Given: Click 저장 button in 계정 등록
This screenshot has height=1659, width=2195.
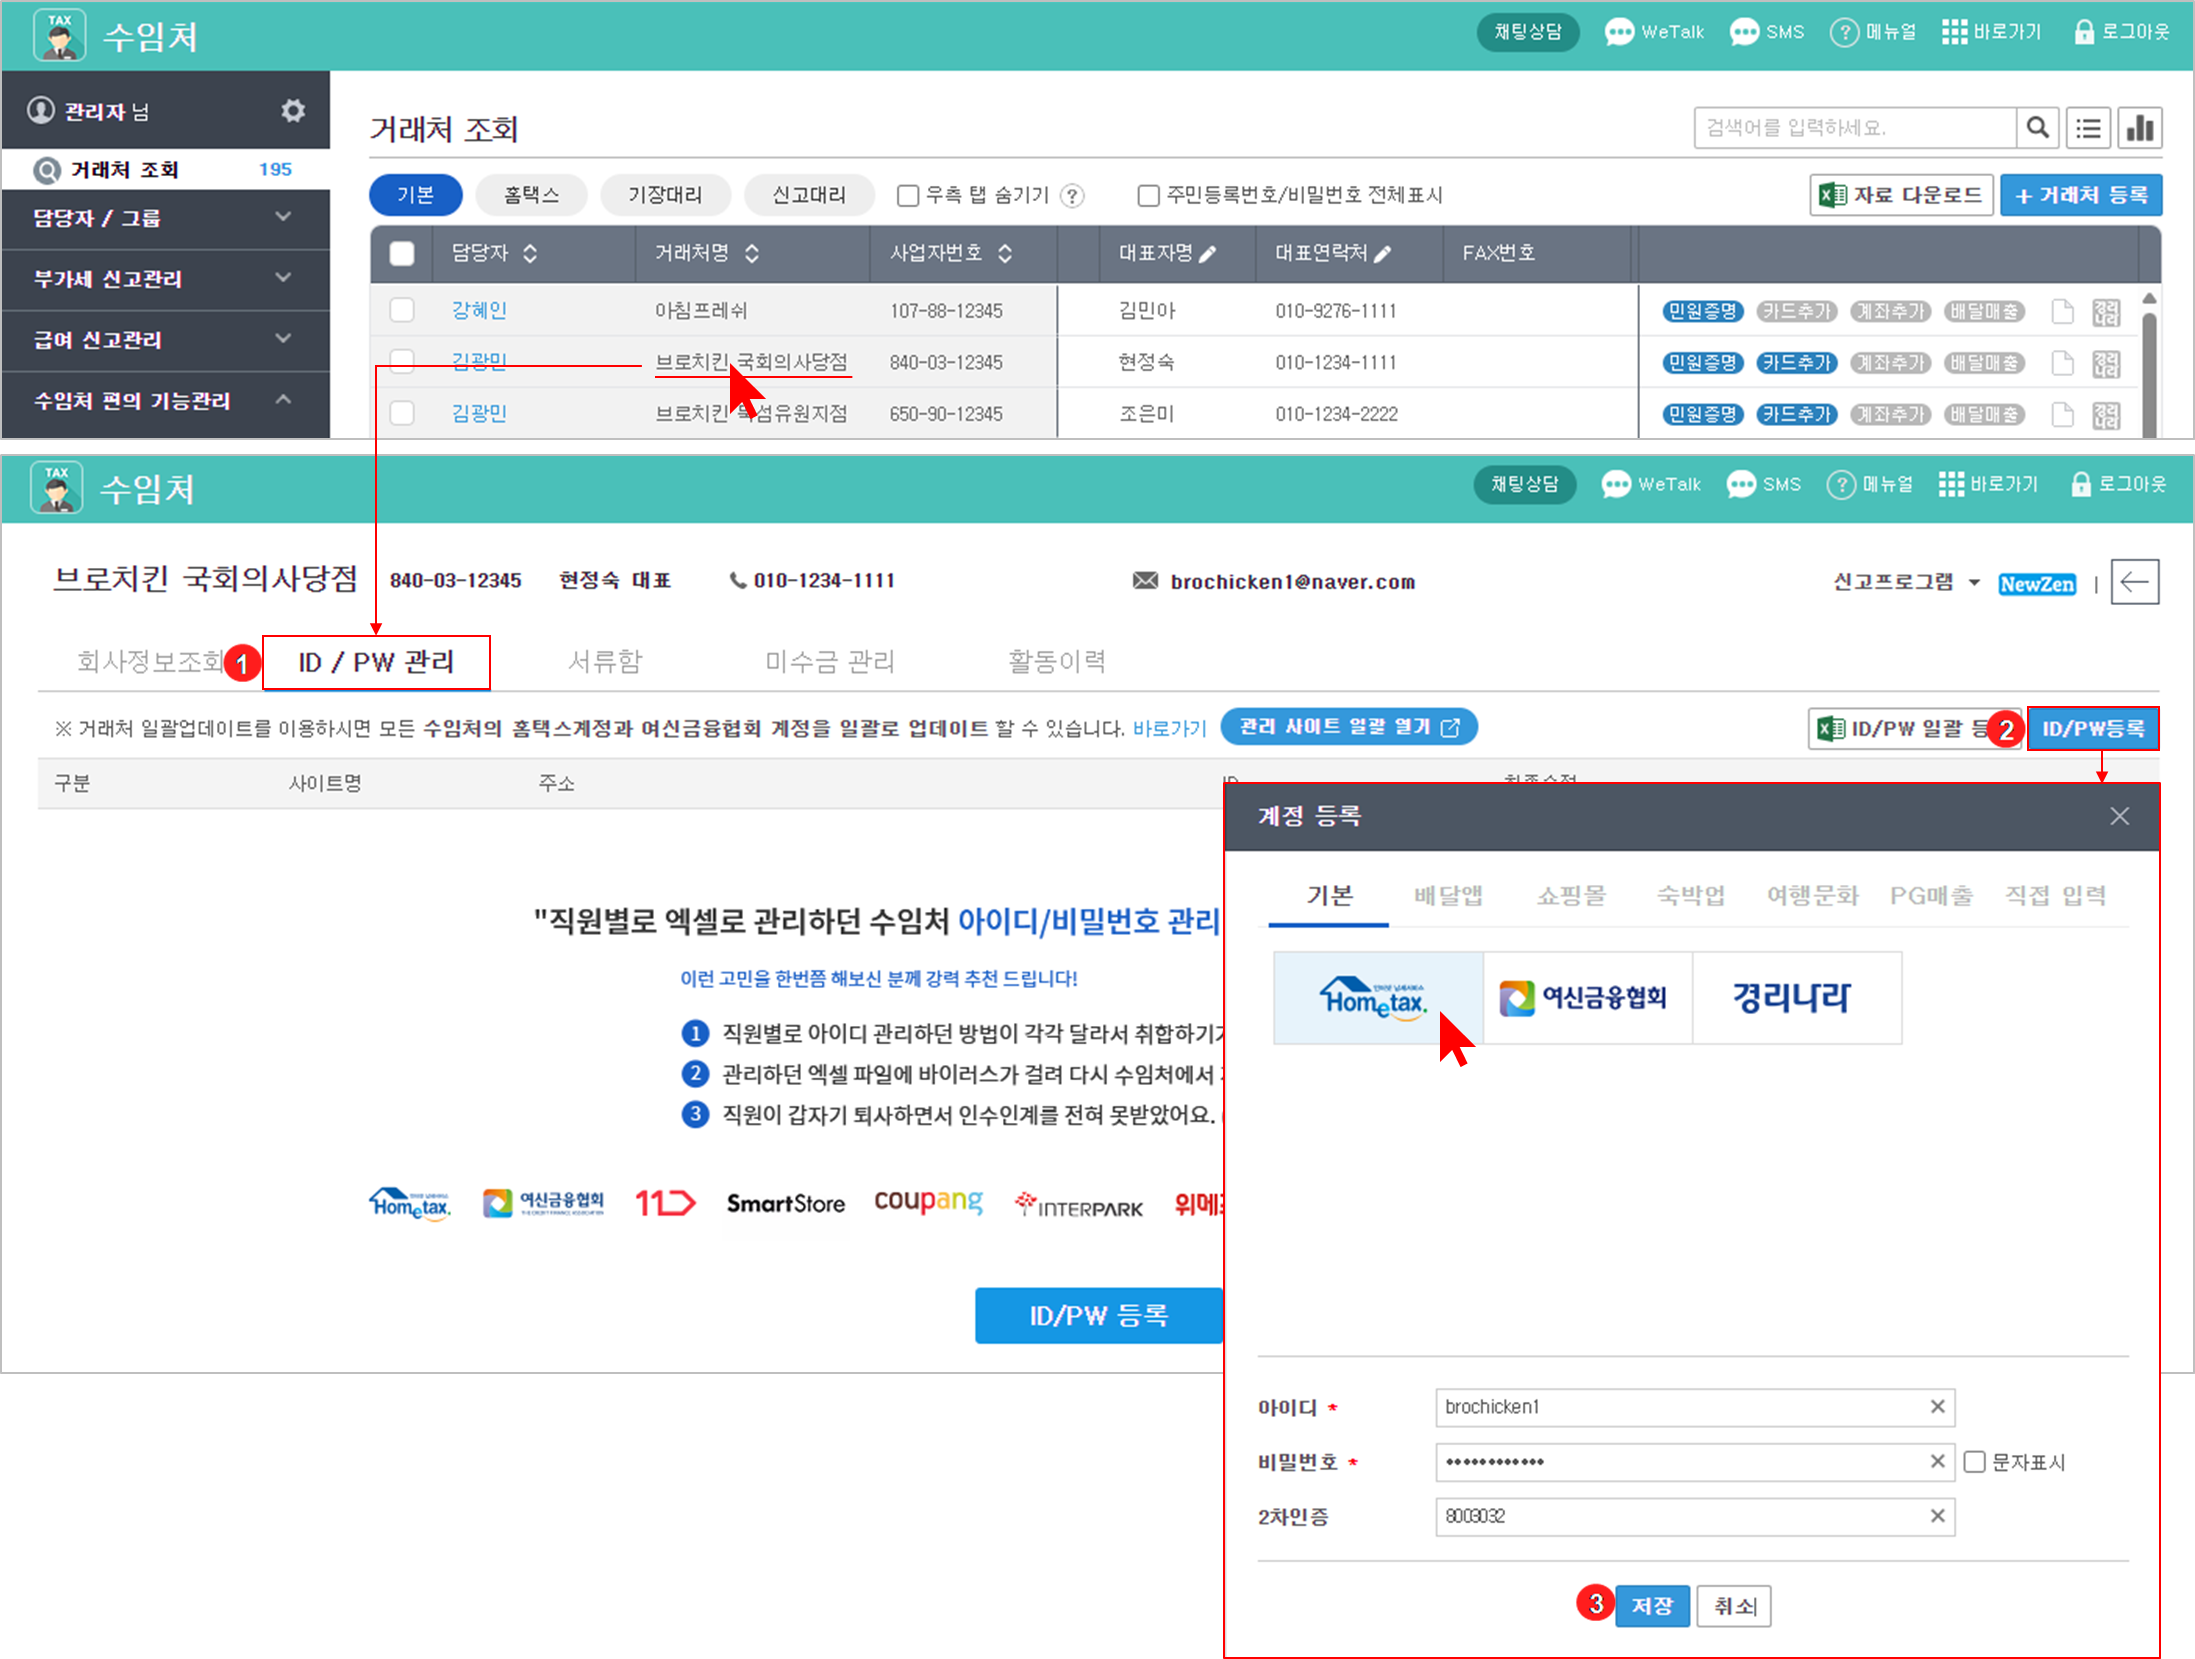Looking at the screenshot, I should coord(1651,1606).
